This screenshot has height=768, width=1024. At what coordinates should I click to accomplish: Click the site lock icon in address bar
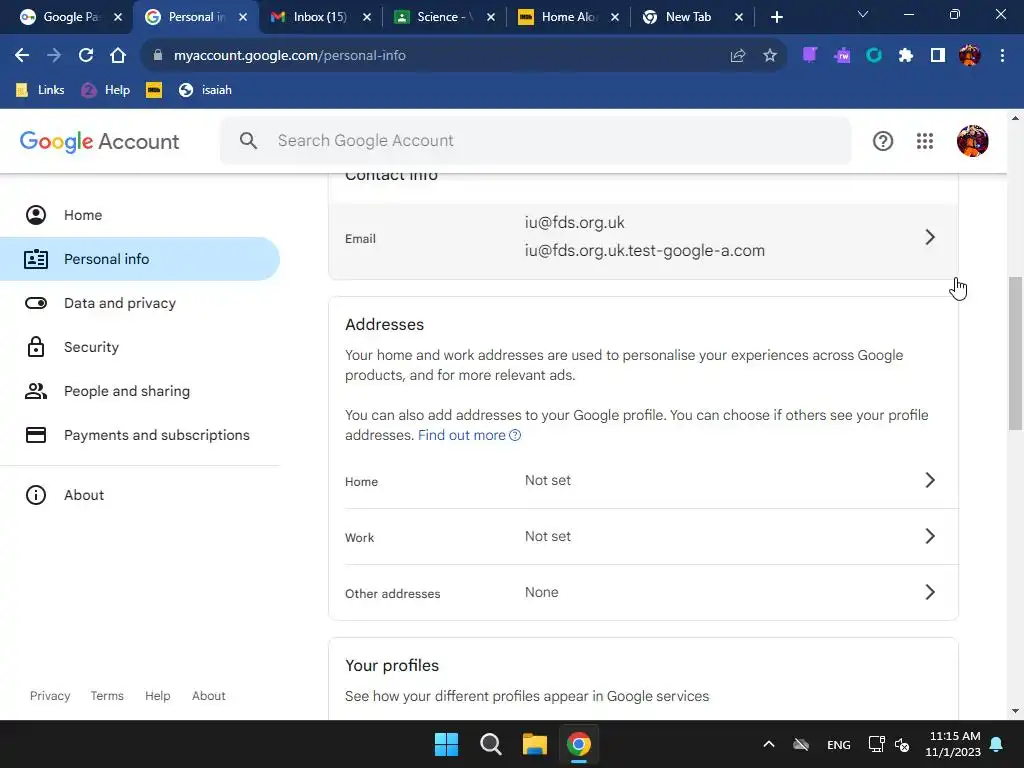tap(157, 56)
